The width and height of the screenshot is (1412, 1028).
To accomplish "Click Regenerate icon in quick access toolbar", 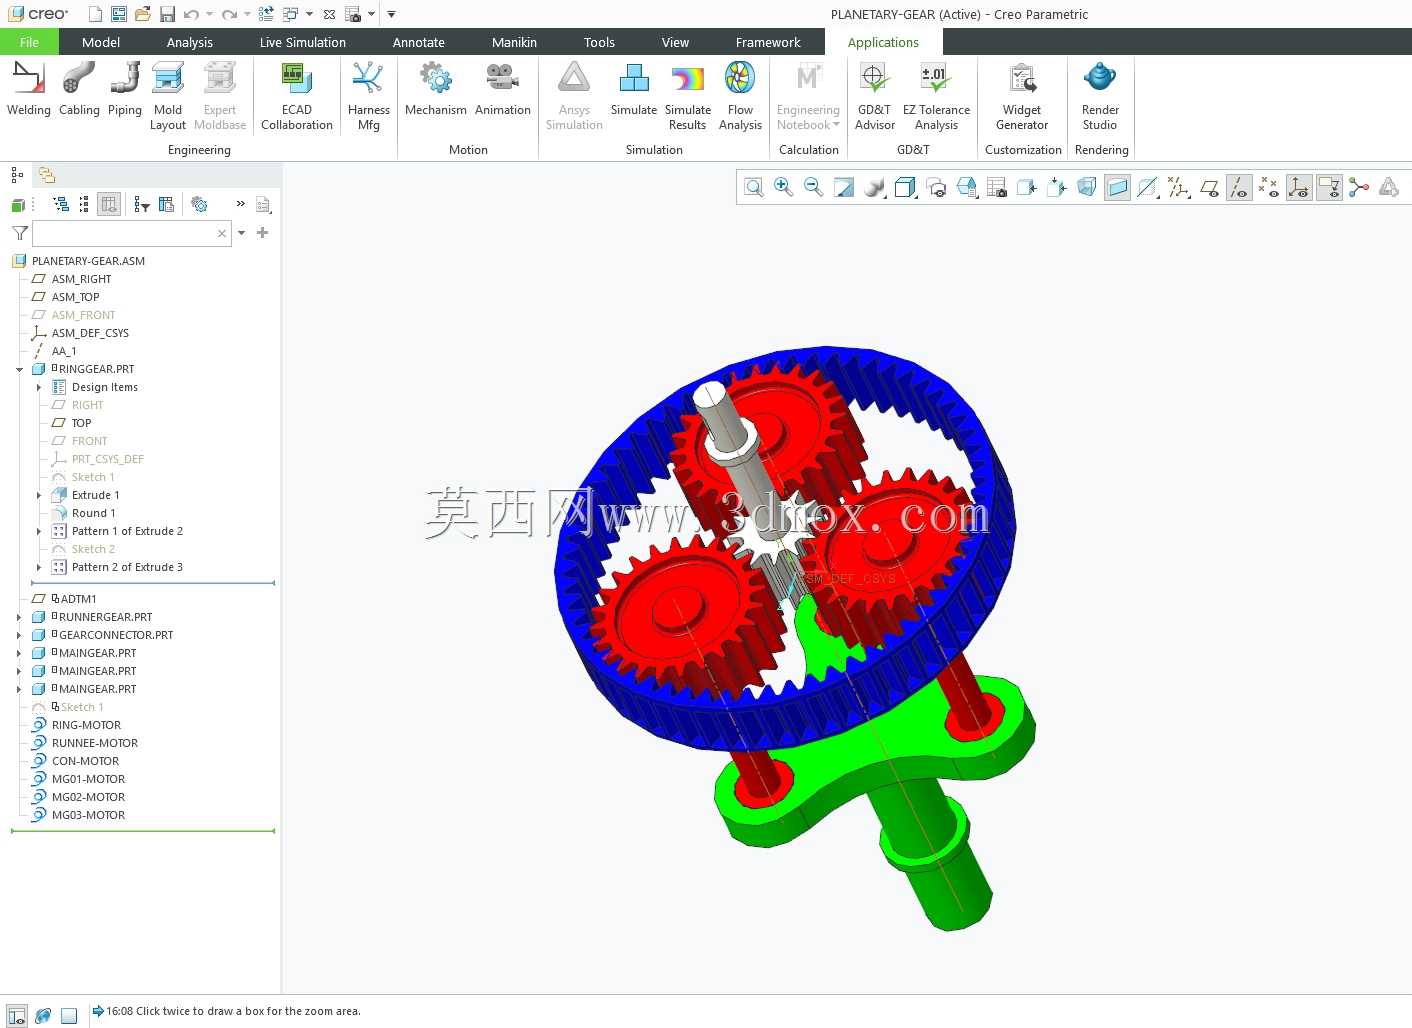I will 266,14.
